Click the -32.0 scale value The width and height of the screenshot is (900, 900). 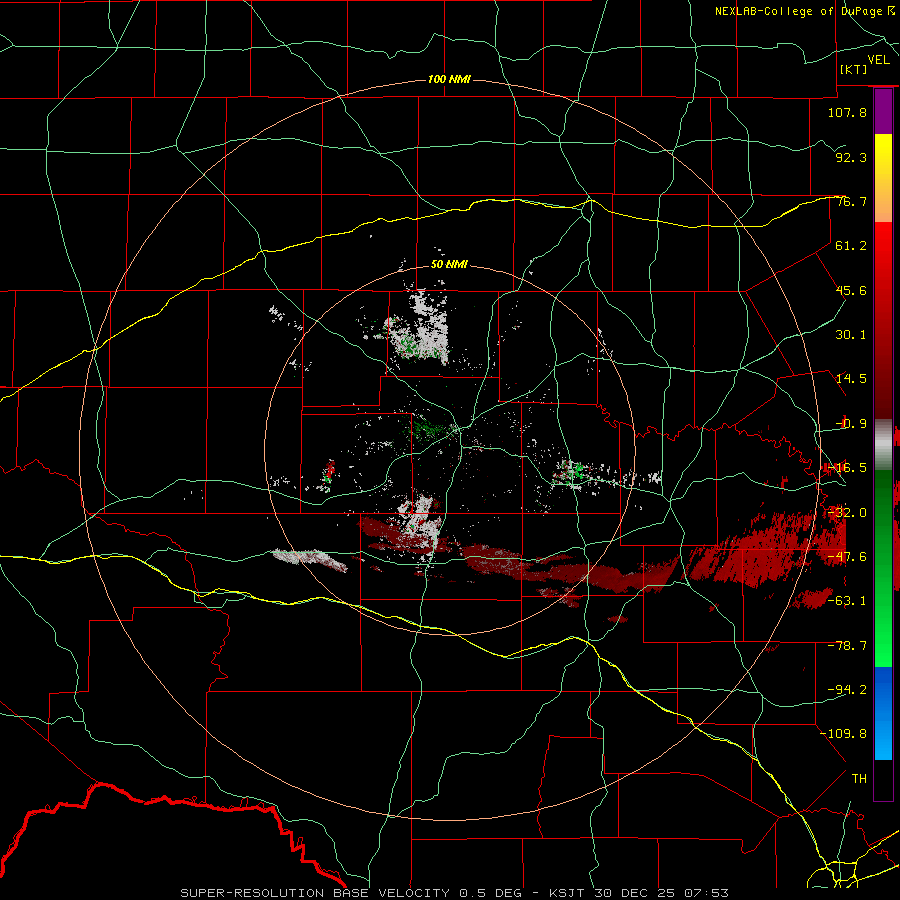(847, 513)
